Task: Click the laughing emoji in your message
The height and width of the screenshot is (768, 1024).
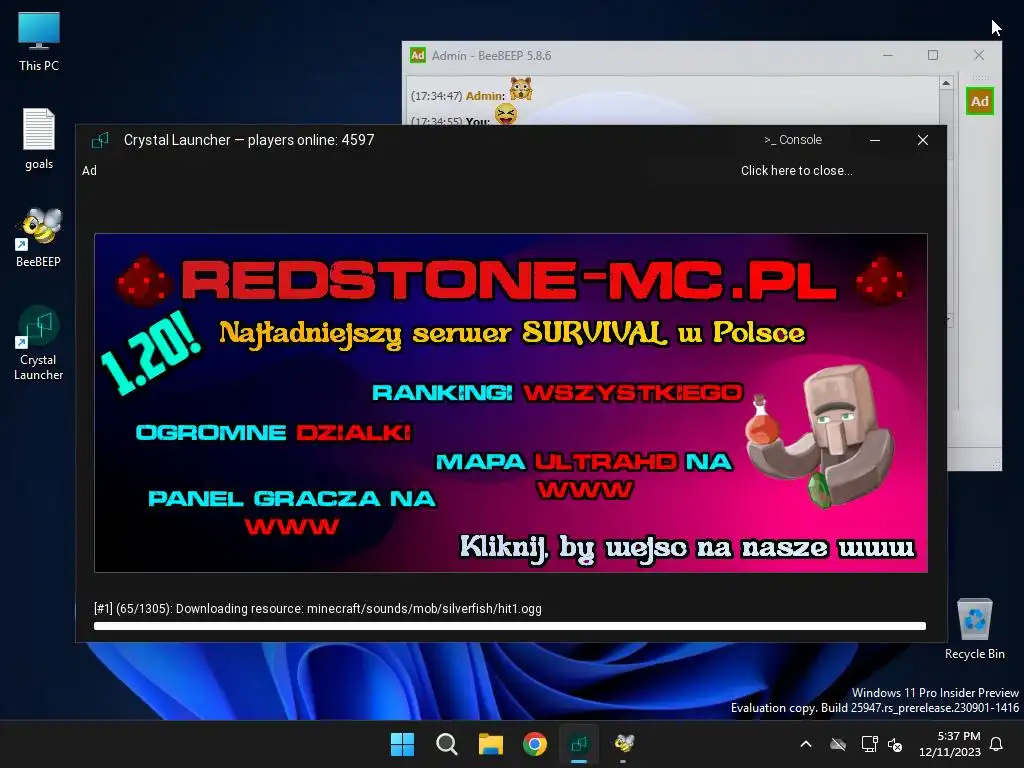Action: (x=505, y=115)
